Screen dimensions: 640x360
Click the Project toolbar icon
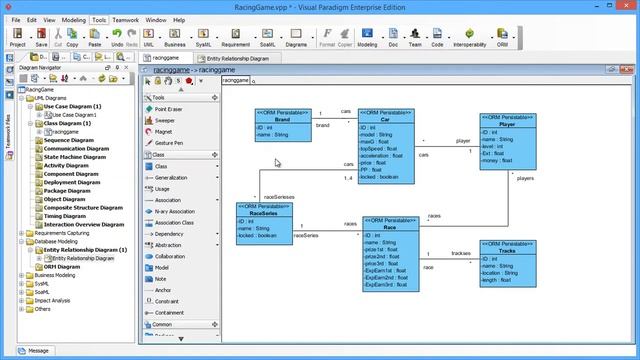[x=18, y=38]
